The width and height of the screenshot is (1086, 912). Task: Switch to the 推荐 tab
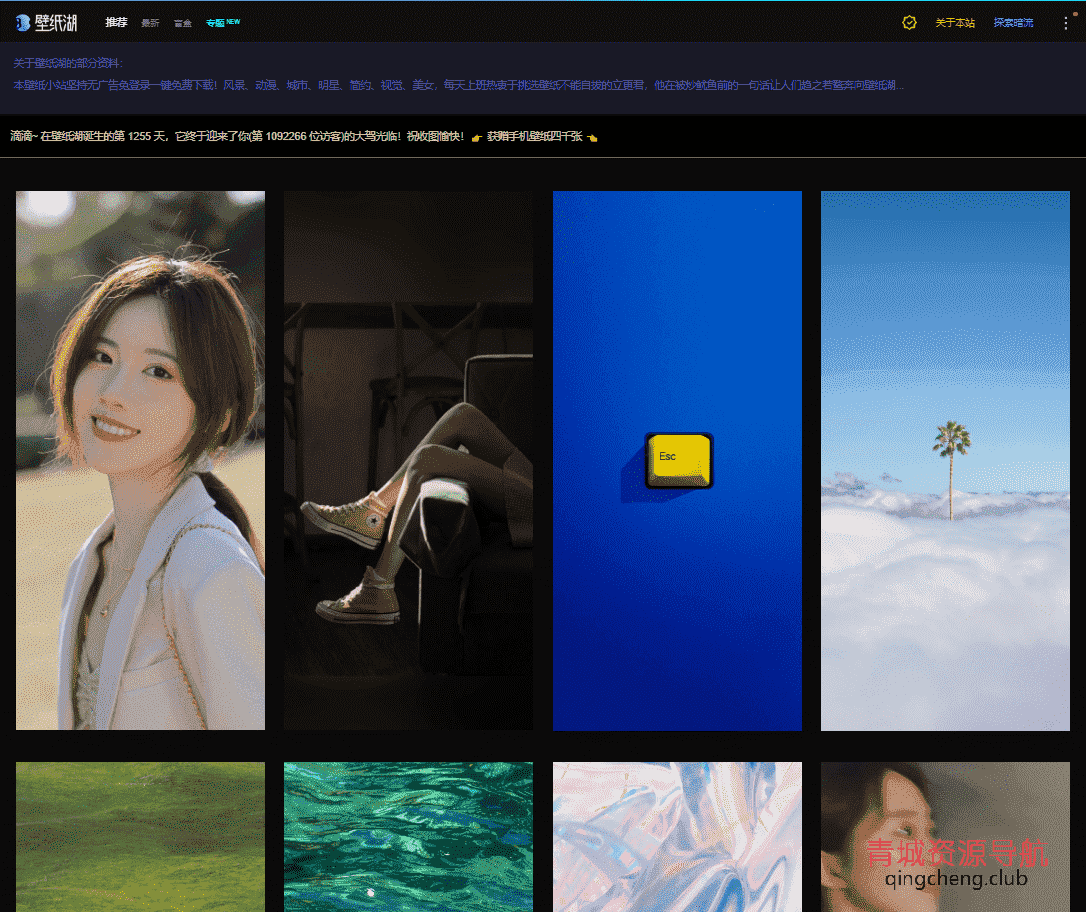(117, 22)
